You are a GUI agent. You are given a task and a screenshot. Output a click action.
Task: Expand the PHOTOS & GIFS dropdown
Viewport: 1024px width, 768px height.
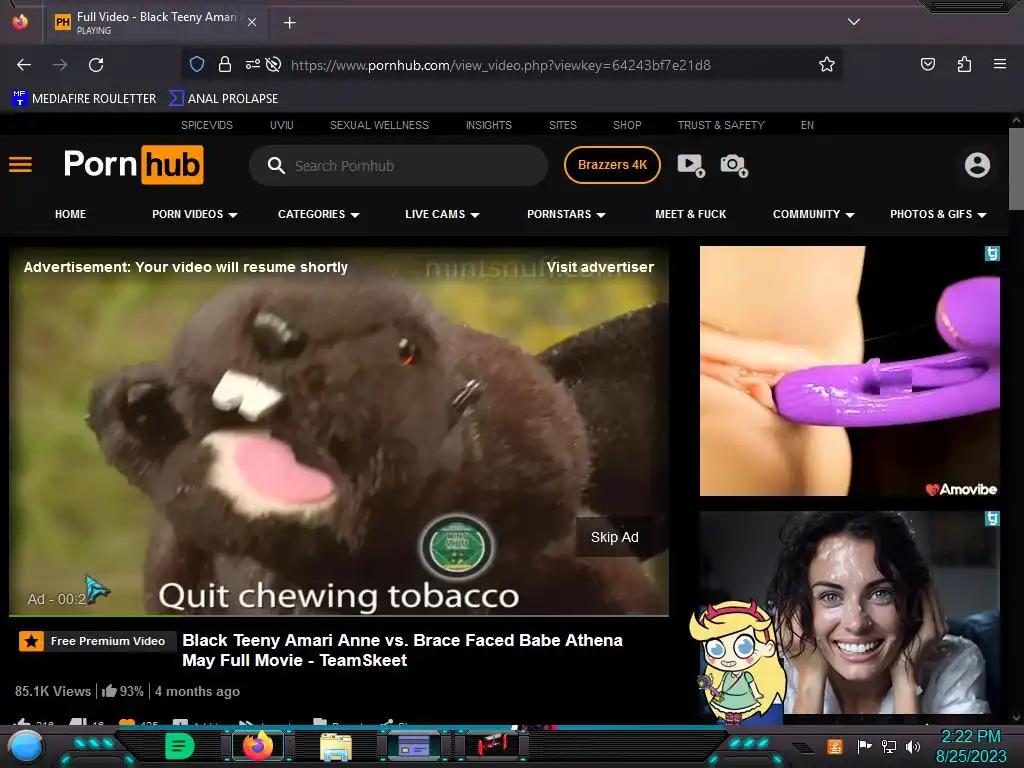[x=938, y=214]
